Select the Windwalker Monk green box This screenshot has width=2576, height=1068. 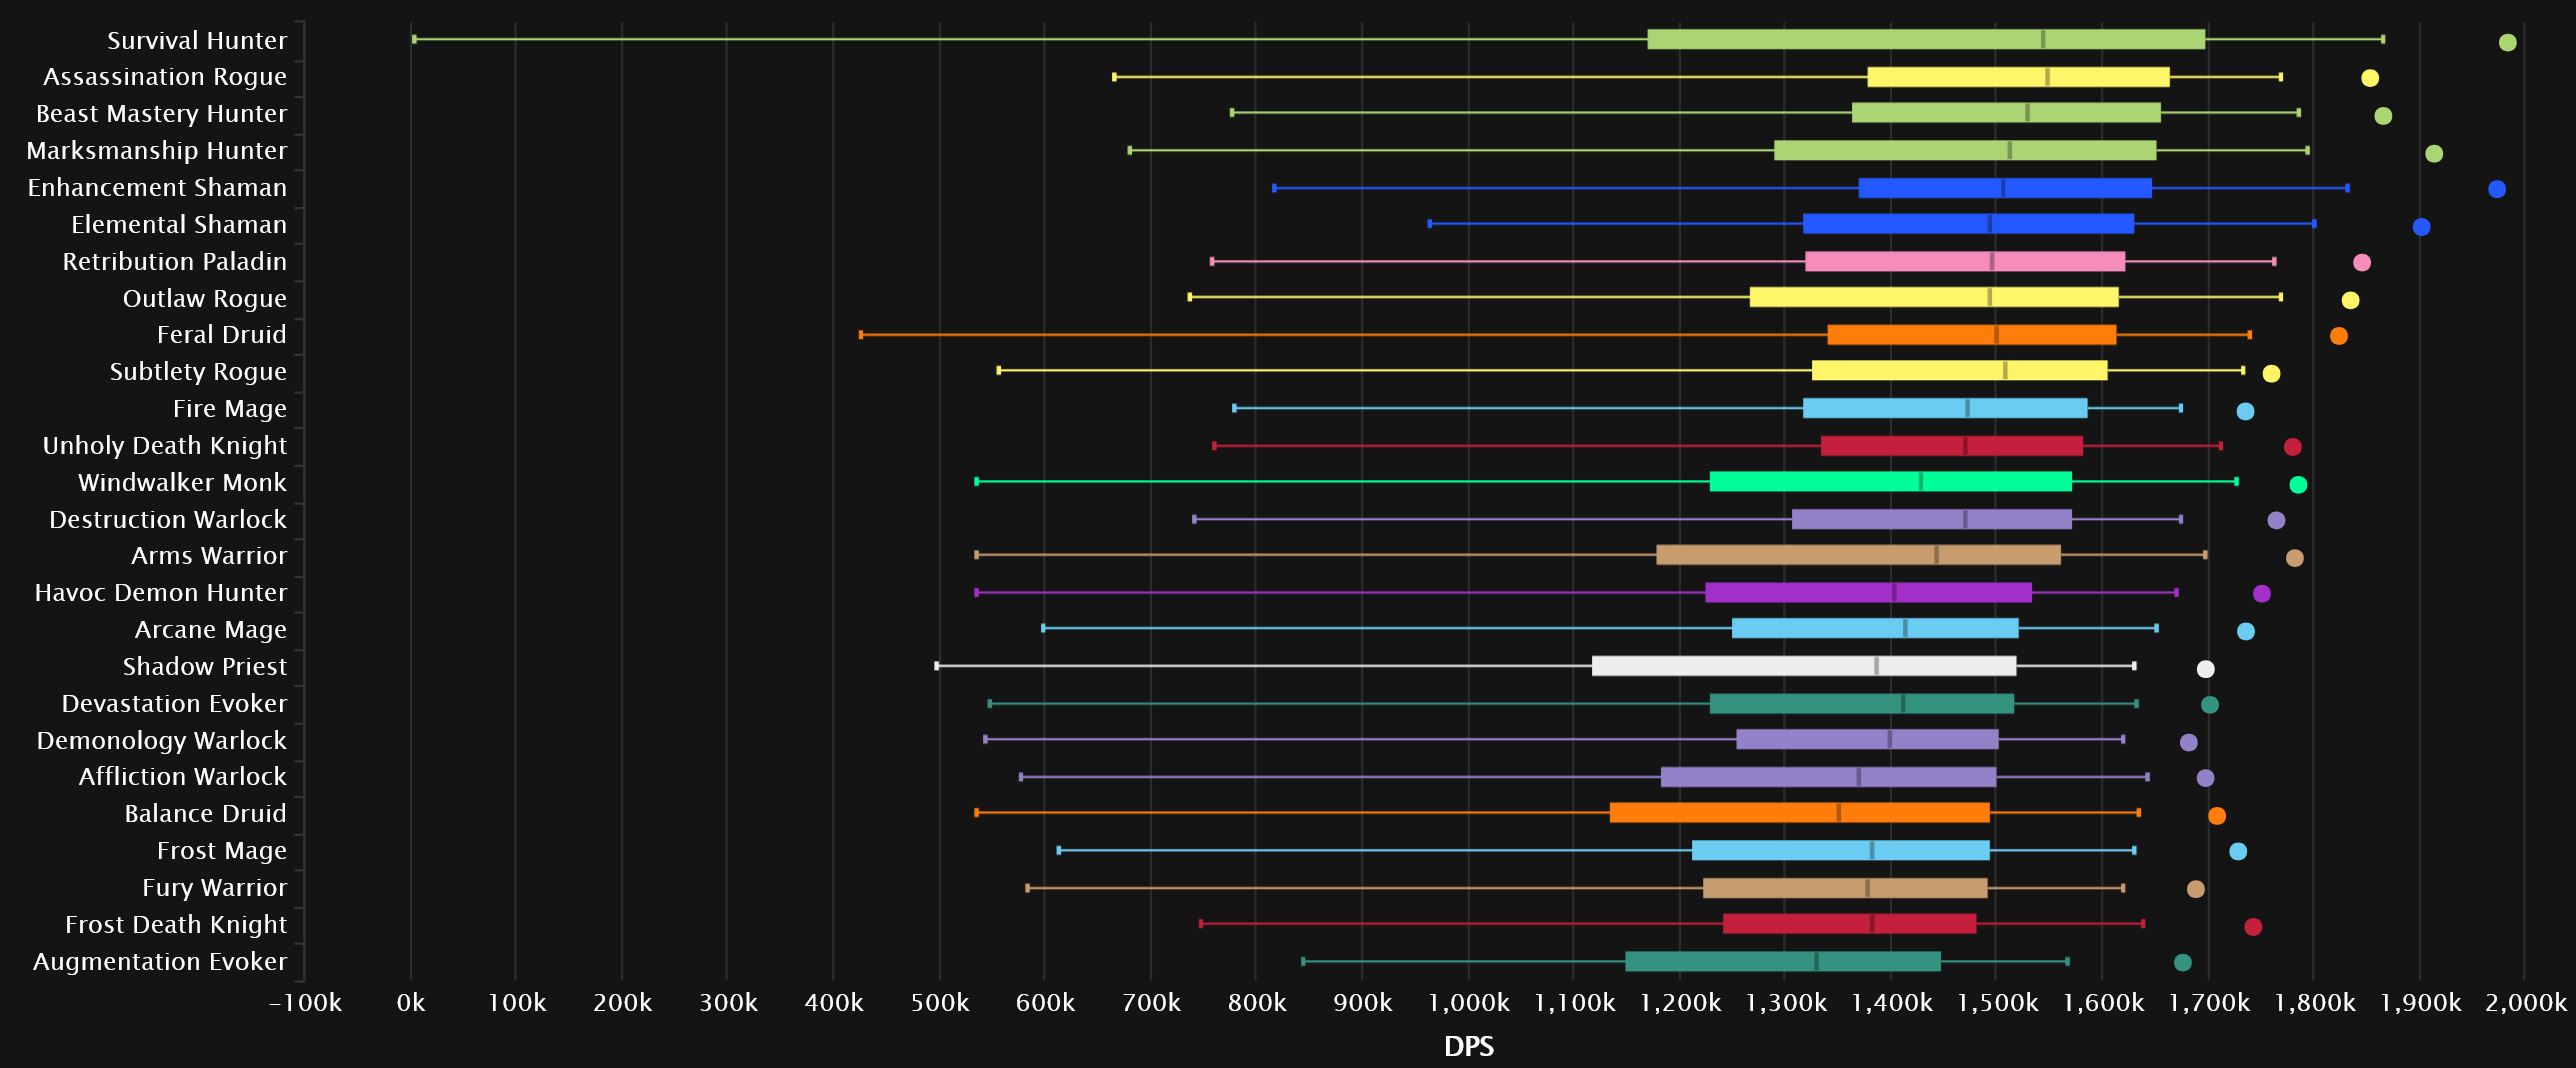coord(1890,482)
